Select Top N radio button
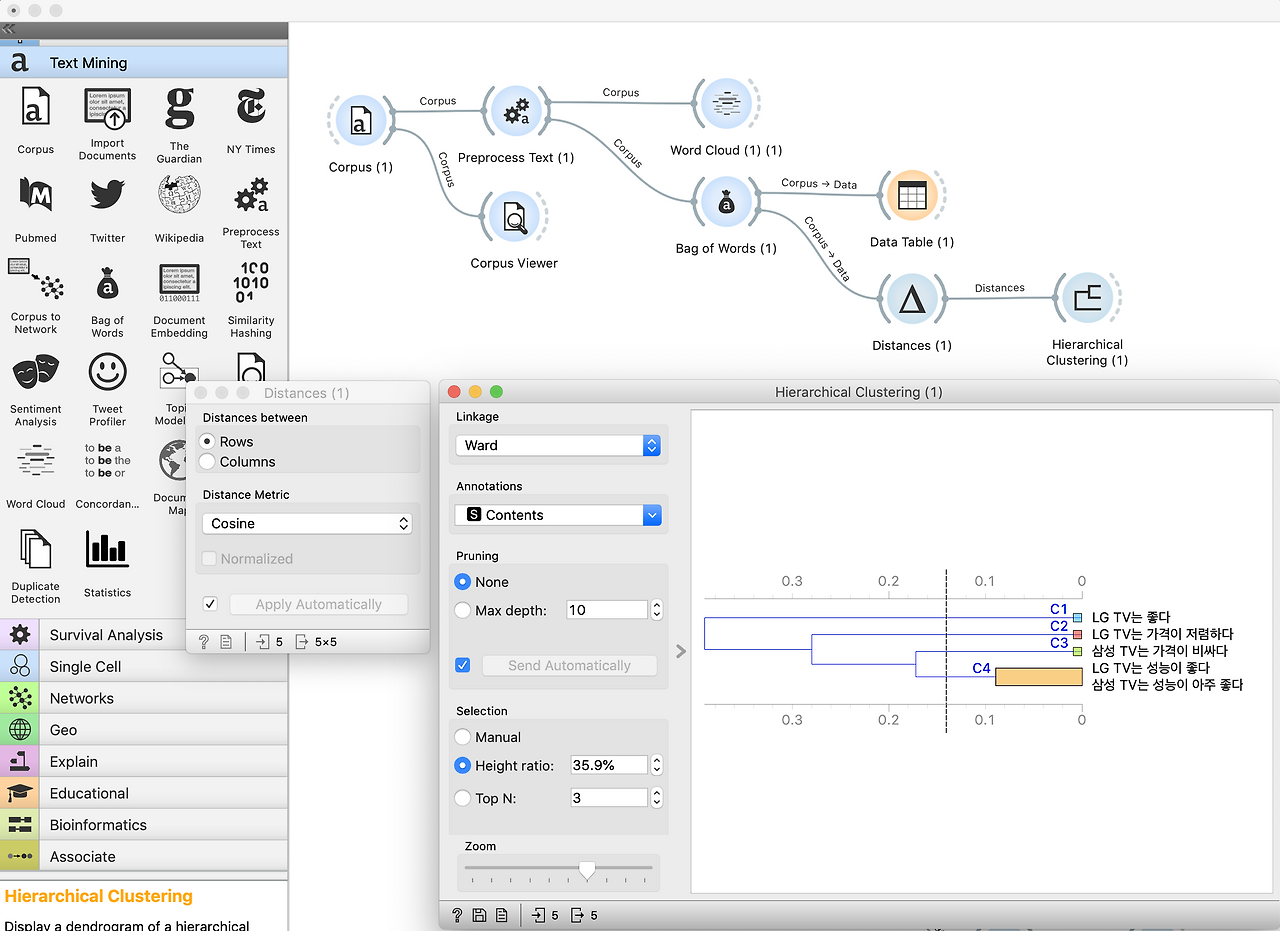This screenshot has width=1280, height=931. tap(463, 798)
